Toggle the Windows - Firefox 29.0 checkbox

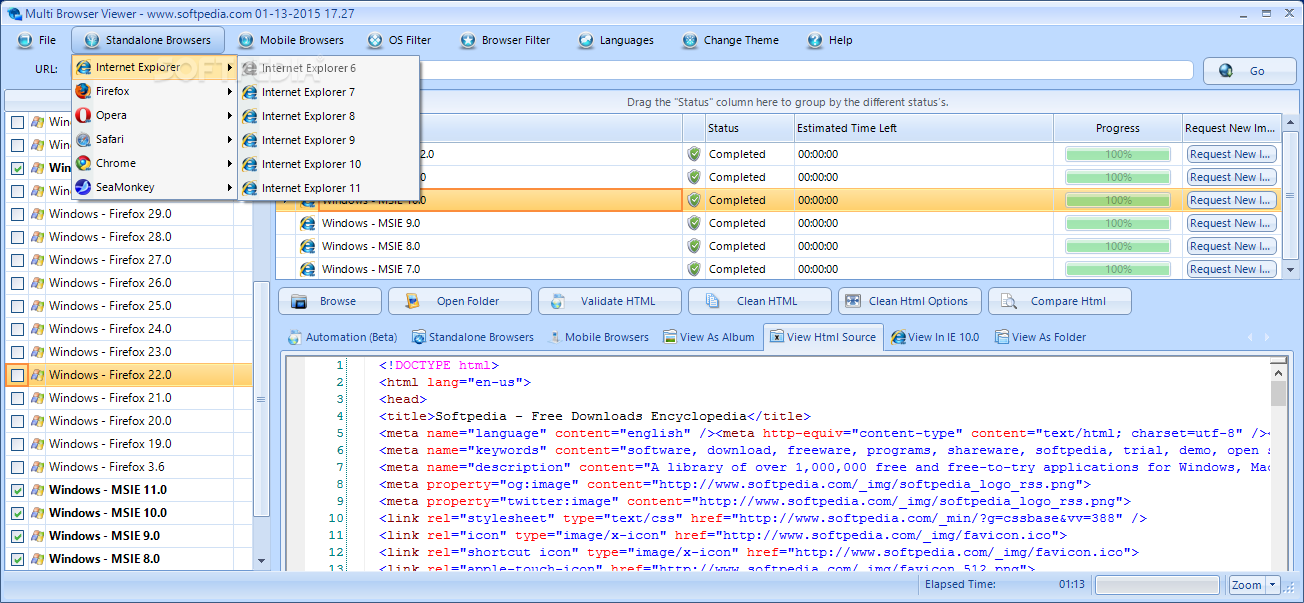17,214
